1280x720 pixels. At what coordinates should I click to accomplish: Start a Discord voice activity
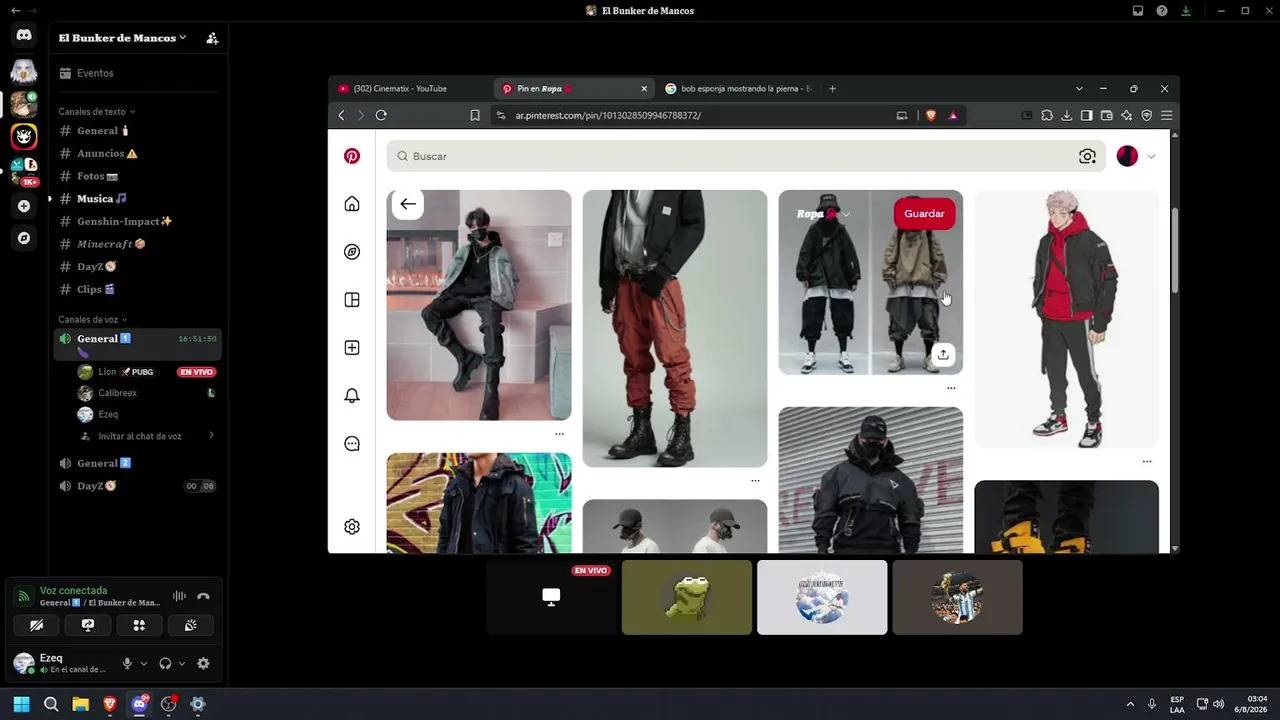tap(139, 625)
